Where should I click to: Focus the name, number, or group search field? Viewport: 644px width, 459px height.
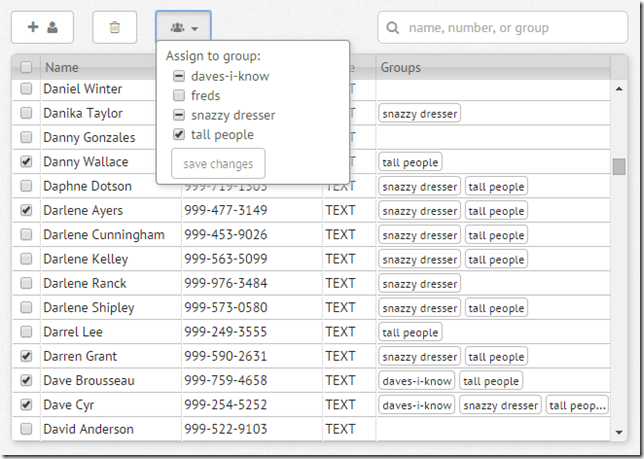(x=503, y=28)
